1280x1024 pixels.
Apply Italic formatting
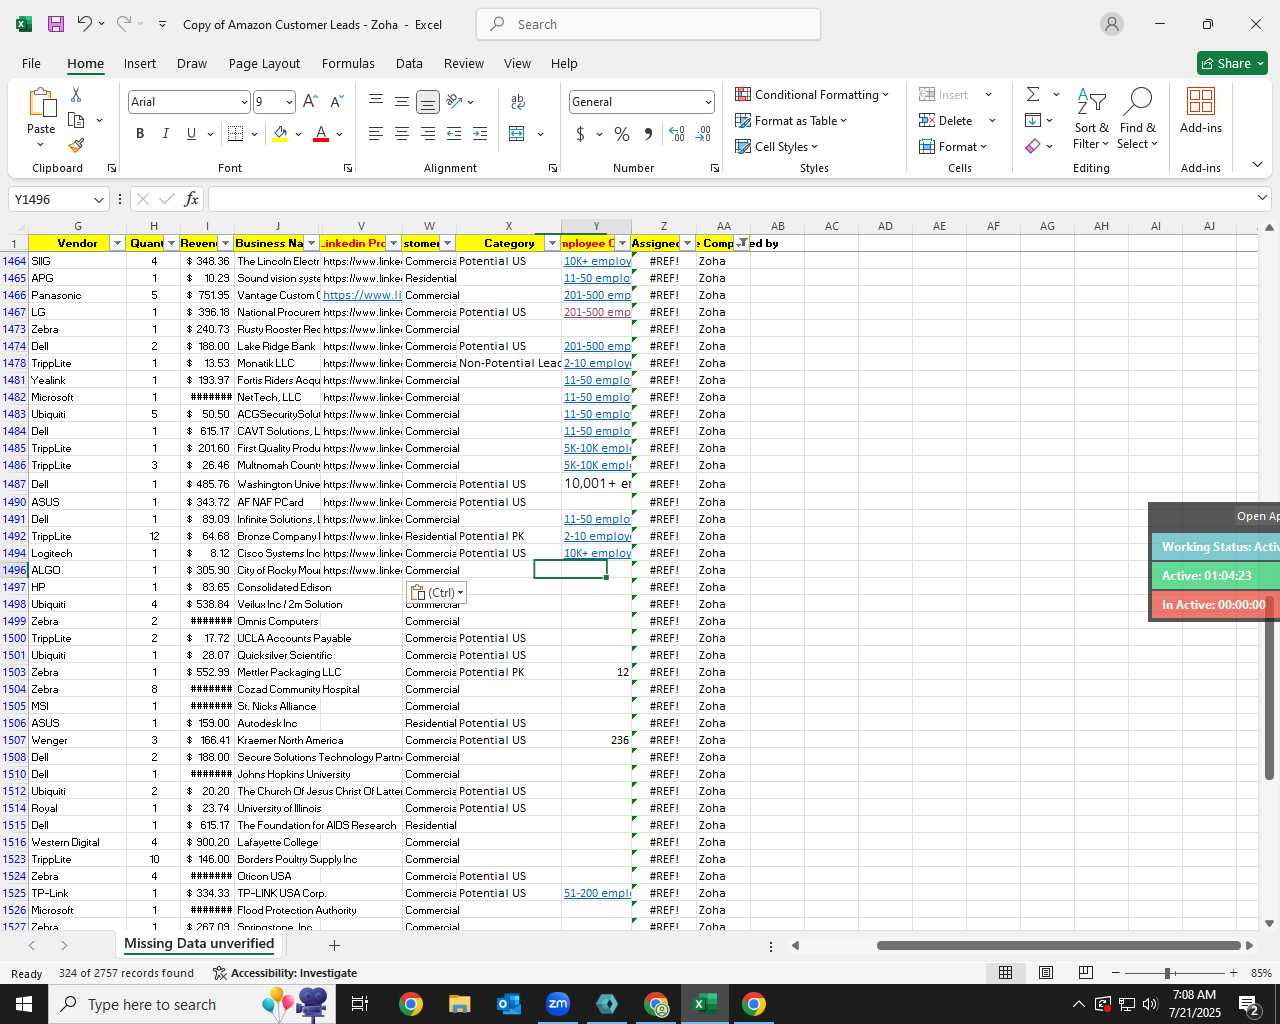166,134
